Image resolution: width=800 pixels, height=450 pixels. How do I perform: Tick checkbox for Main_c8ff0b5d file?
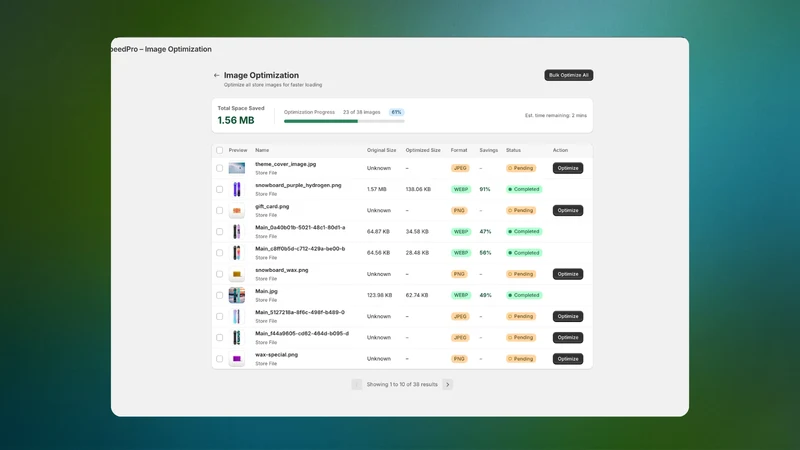point(219,253)
